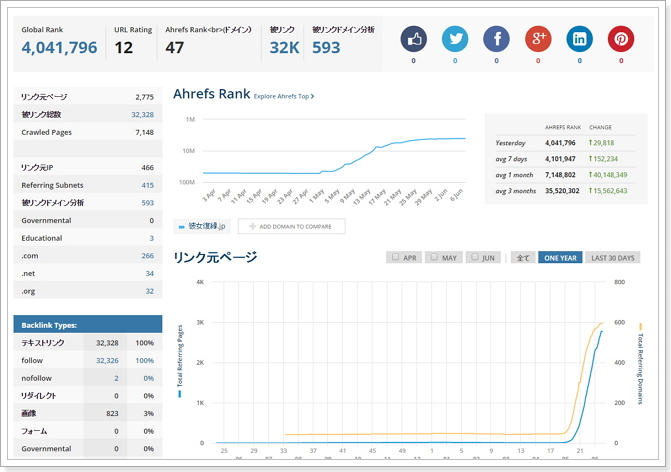Select the 全て time range tab

click(523, 258)
